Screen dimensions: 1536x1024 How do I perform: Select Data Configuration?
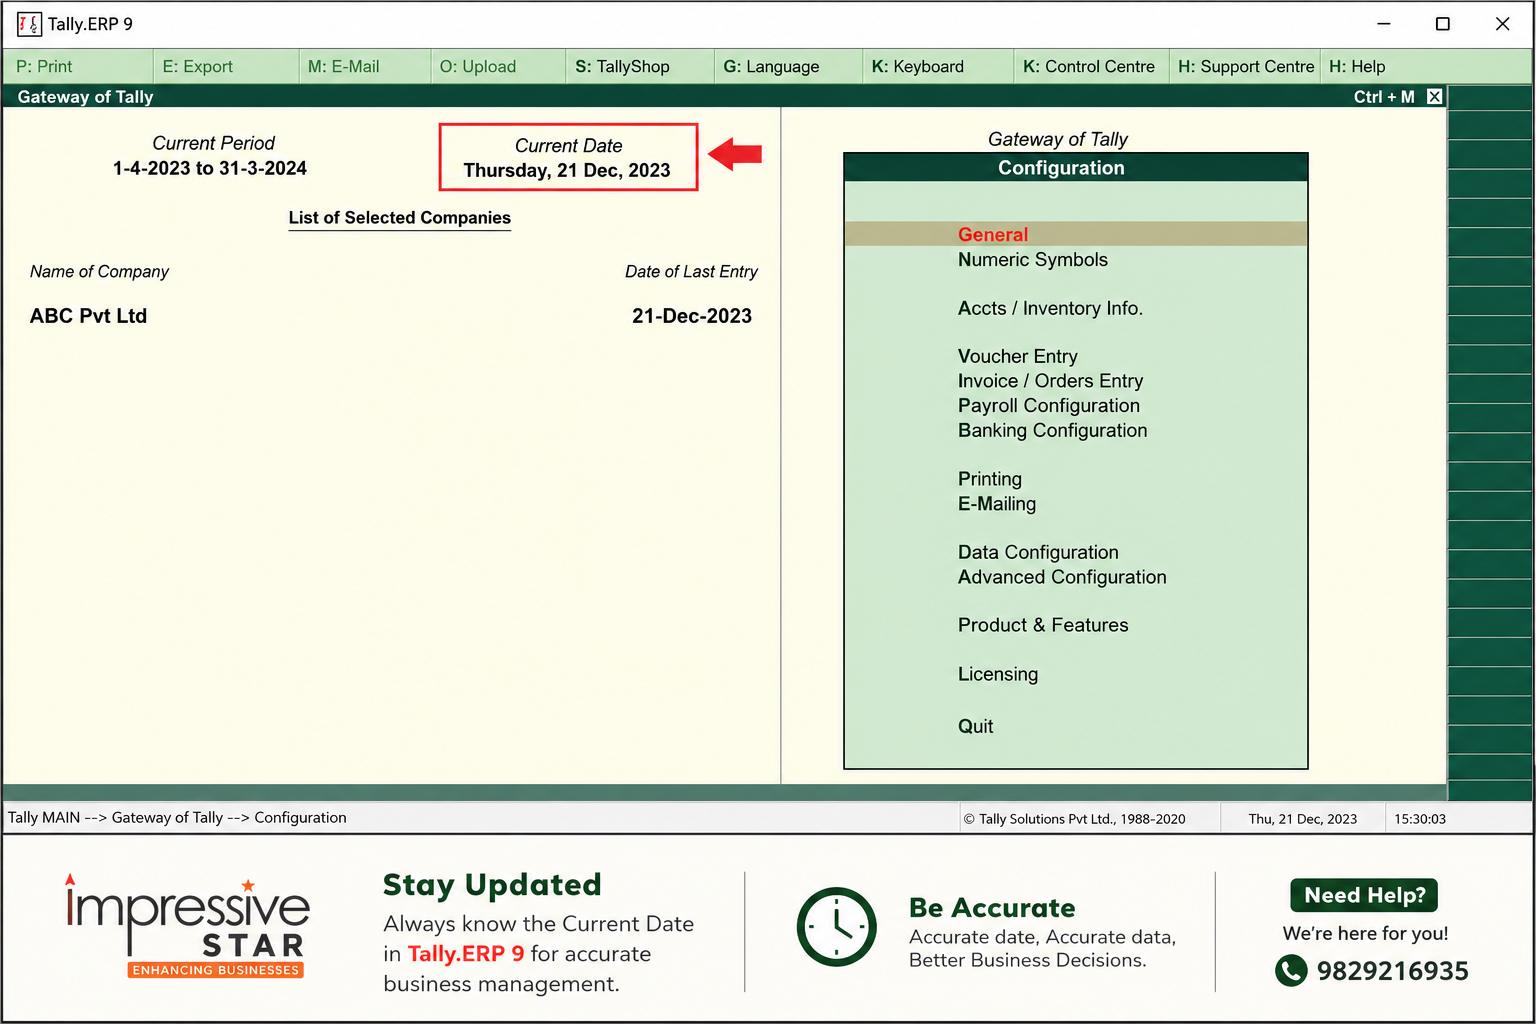pyautogui.click(x=1038, y=553)
